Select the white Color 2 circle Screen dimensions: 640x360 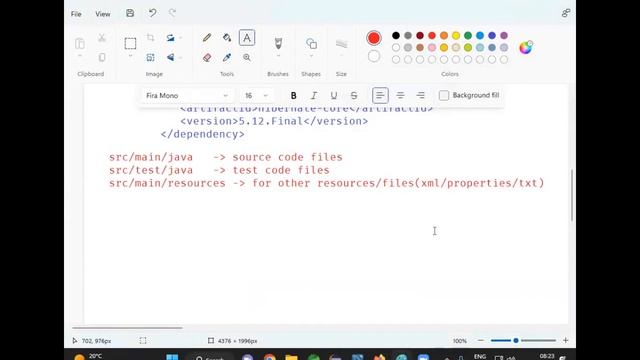(373, 56)
